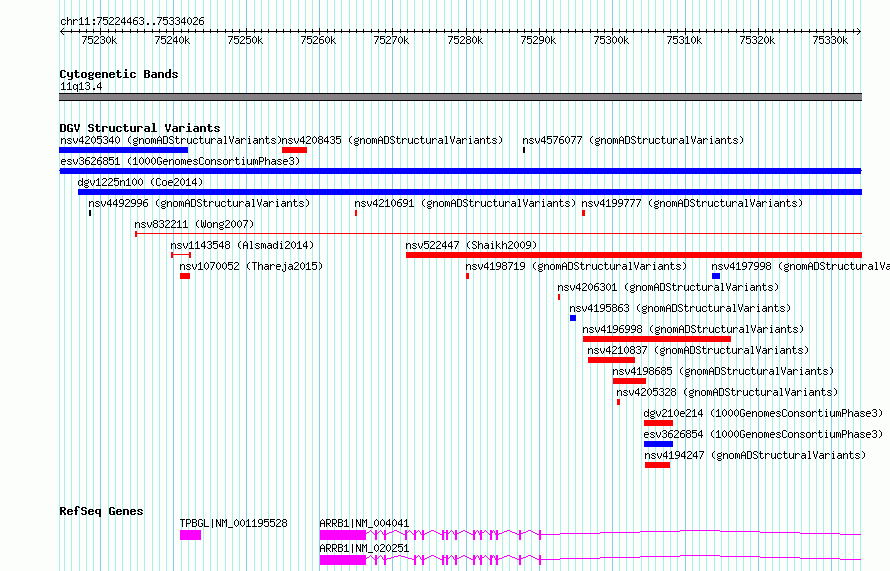The image size is (890, 571).
Task: Click the Cytogenetic Bands track title
Action: pyautogui.click(x=119, y=74)
